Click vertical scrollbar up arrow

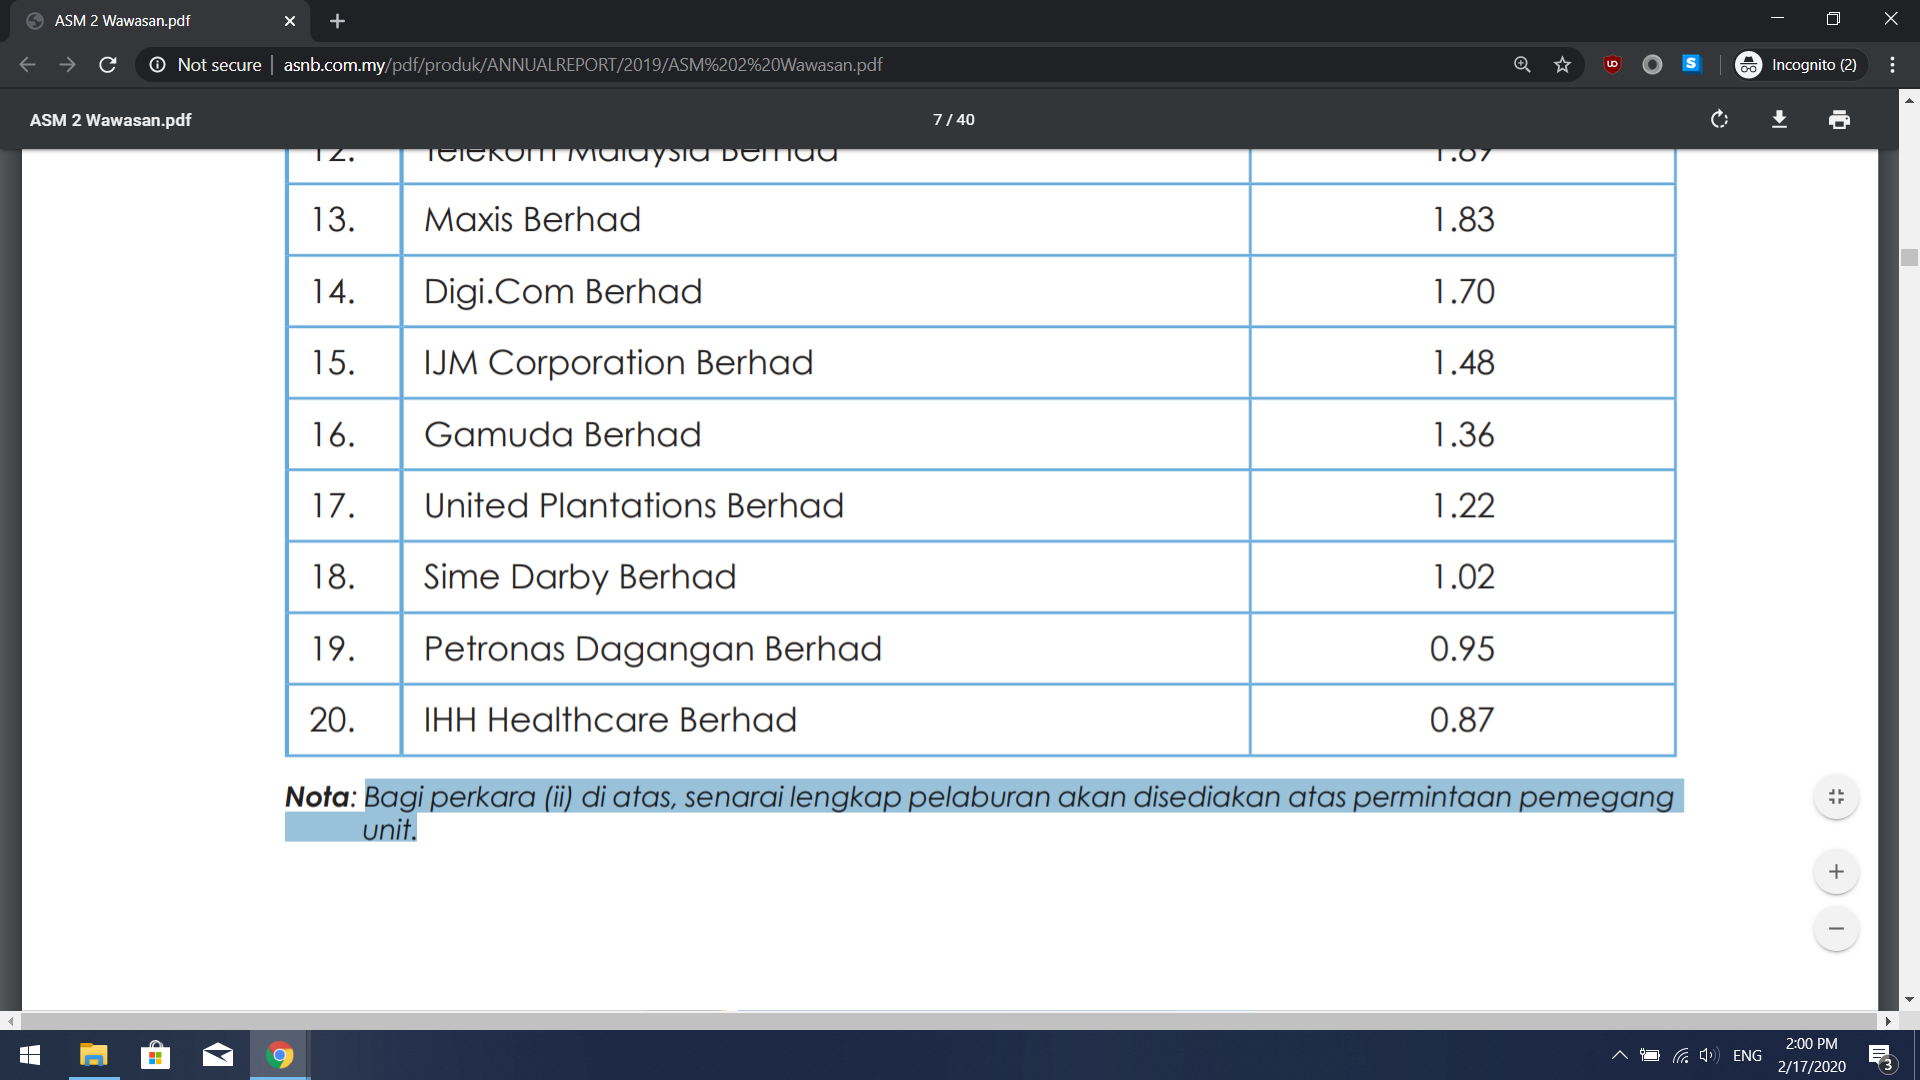point(1909,100)
